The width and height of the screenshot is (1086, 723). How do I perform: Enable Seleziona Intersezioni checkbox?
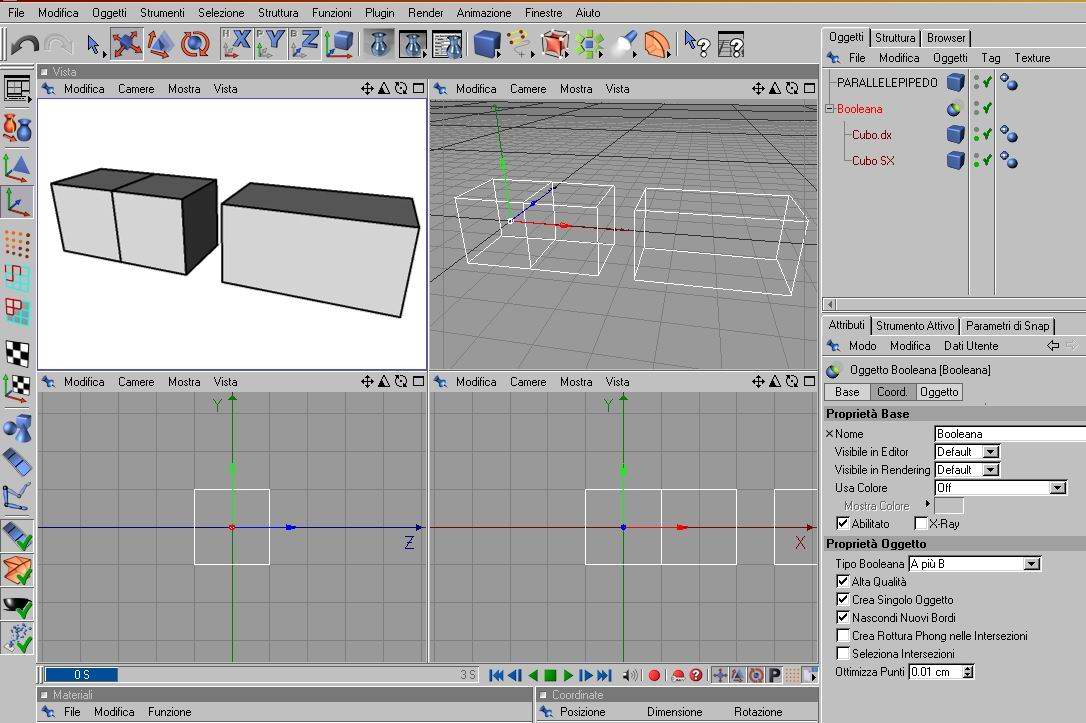click(843, 653)
